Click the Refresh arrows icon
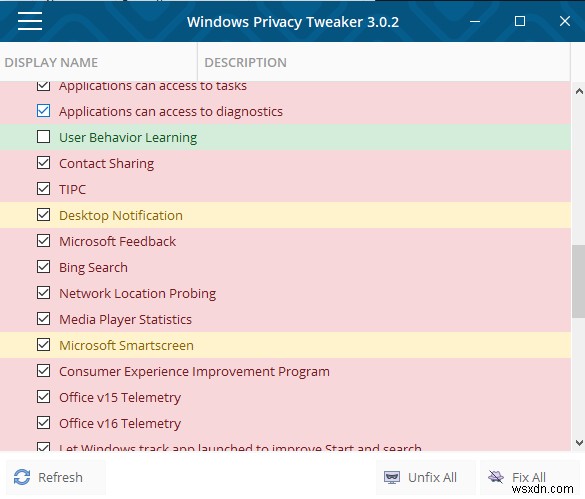Image resolution: width=585 pixels, height=499 pixels. pos(22,477)
